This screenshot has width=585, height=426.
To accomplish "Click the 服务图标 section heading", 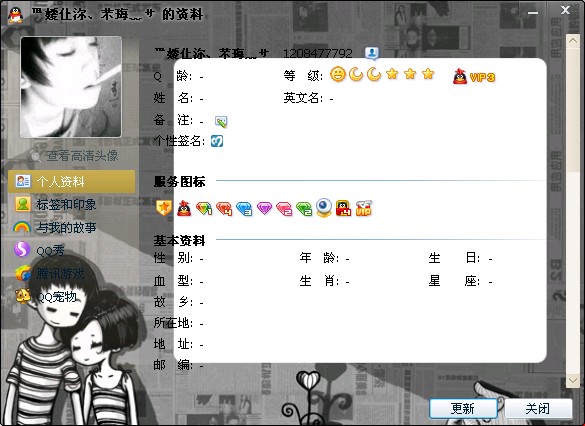I will (x=179, y=182).
